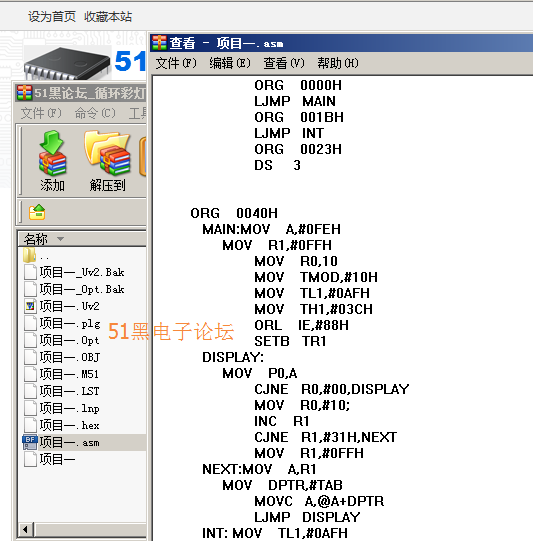Image resolution: width=533 pixels, height=541 pixels.
Task: Expand the 名称 column sort arrow
Action: (60, 239)
